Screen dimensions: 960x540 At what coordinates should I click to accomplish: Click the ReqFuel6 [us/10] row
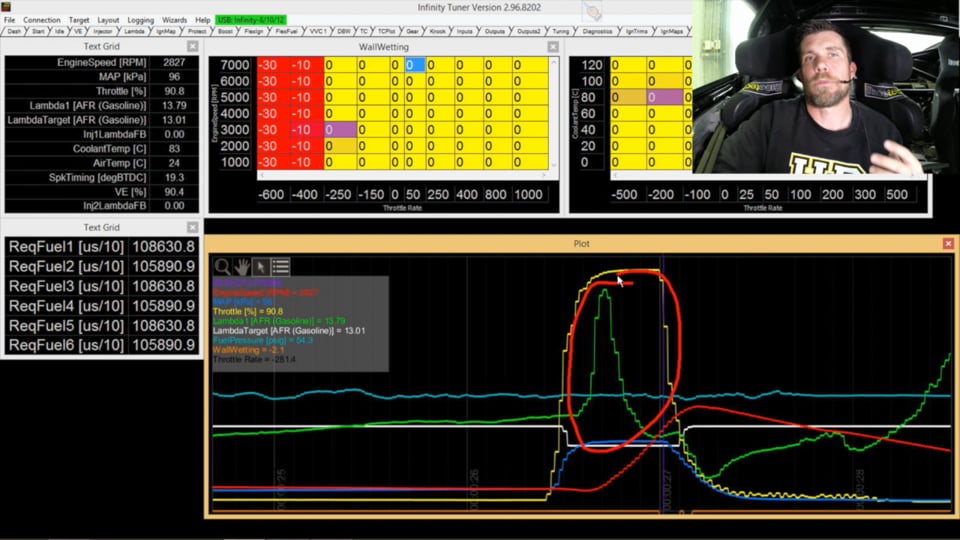(x=102, y=345)
